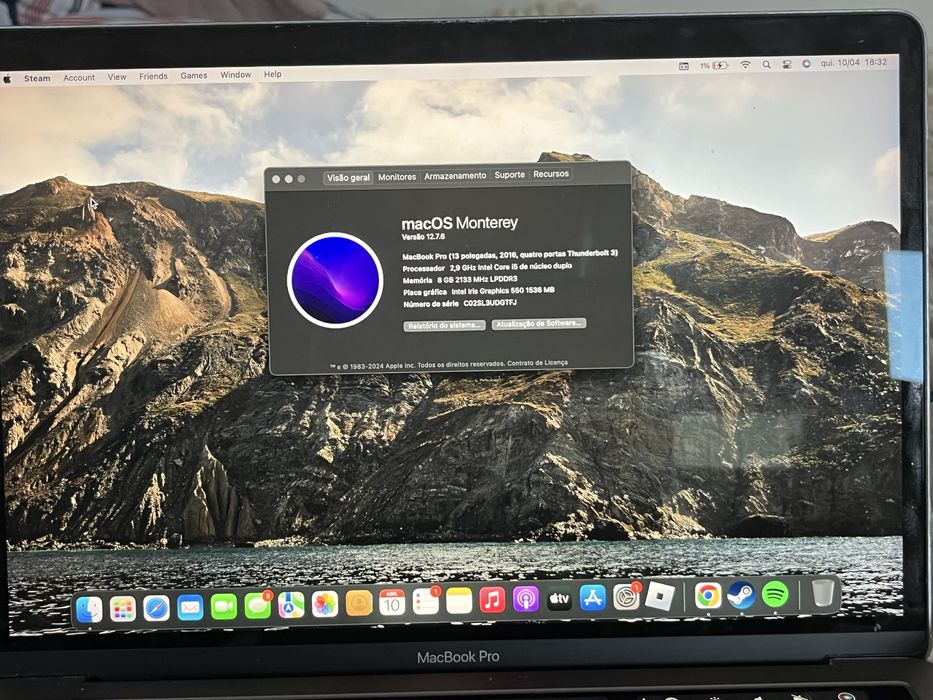
Task: Open Notes from the dock
Action: (459, 601)
